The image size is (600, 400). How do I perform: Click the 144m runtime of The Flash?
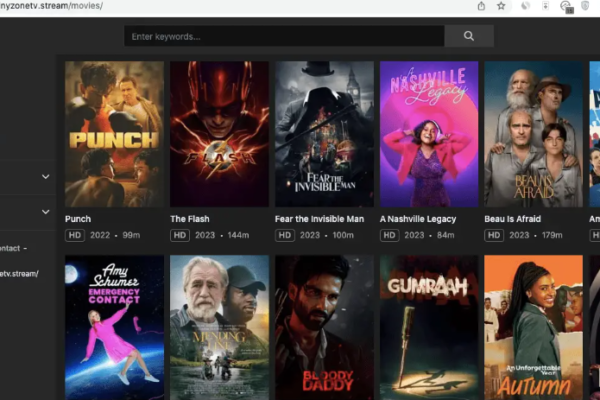[x=238, y=235]
